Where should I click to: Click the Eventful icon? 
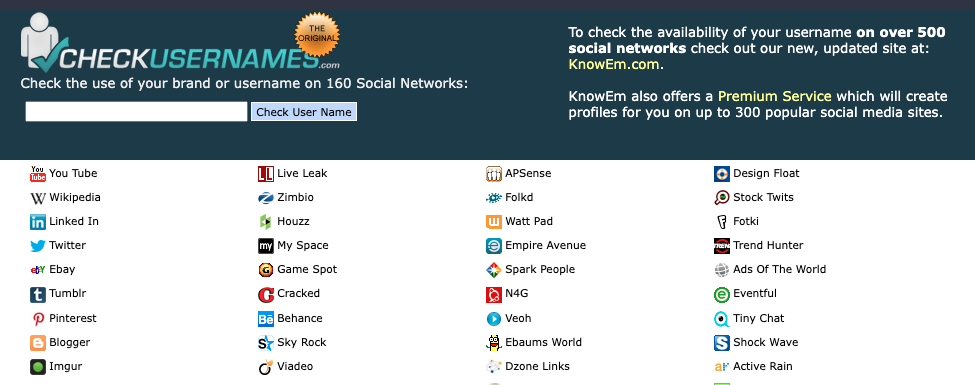pyautogui.click(x=722, y=294)
